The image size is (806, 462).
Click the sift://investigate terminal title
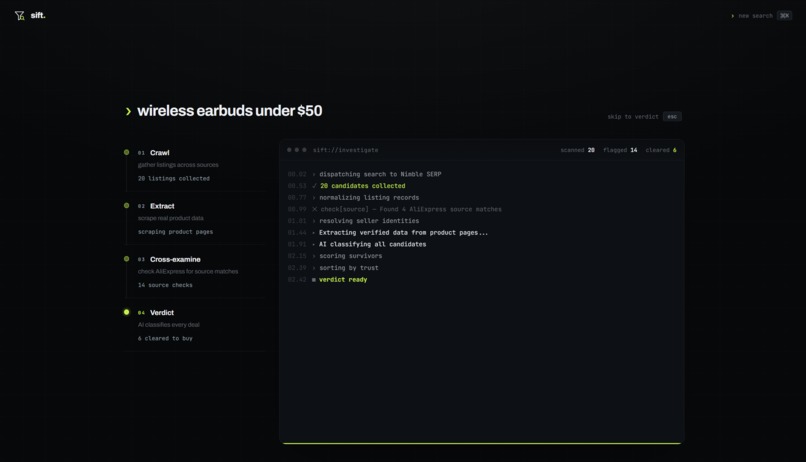click(345, 150)
